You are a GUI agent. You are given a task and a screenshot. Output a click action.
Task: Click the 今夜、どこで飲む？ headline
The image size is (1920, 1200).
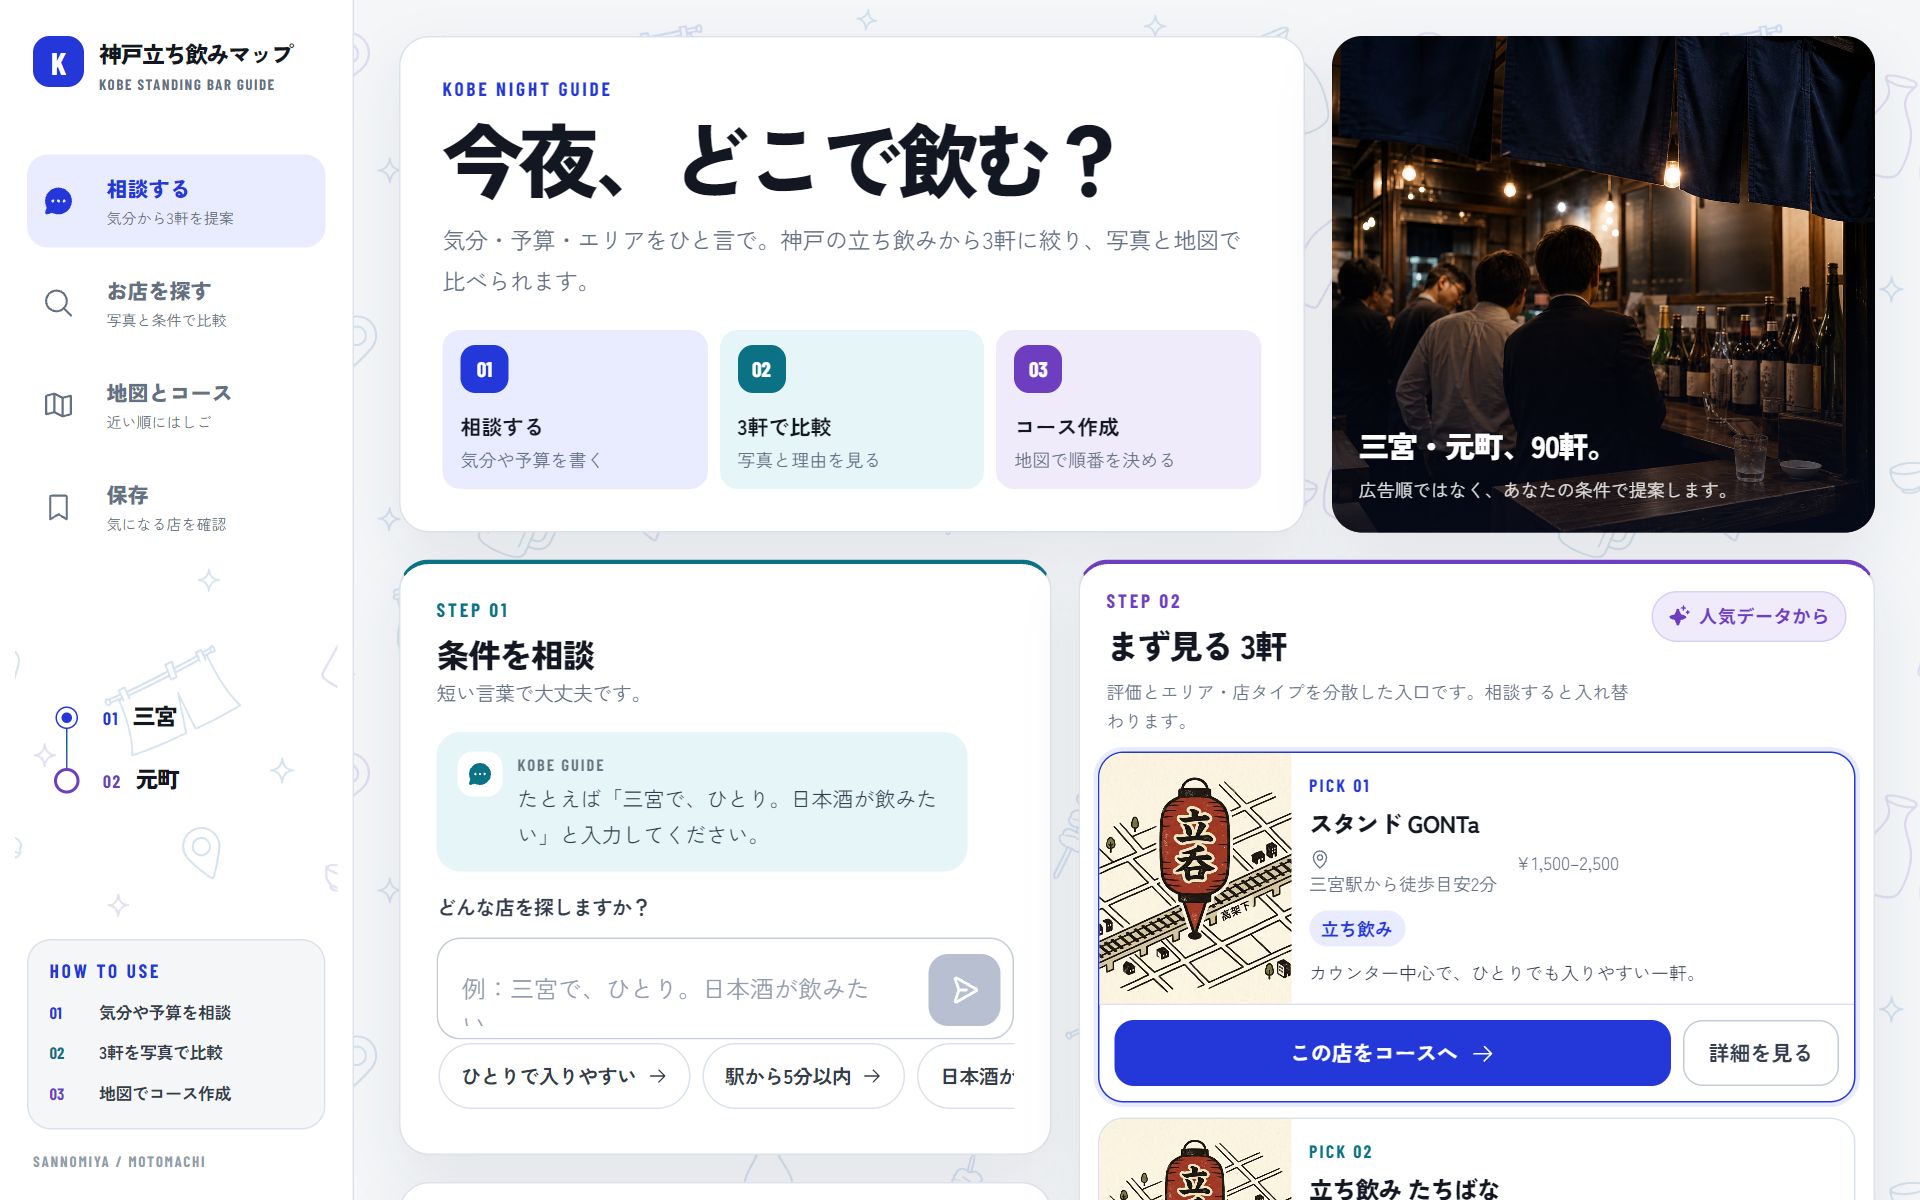point(778,160)
